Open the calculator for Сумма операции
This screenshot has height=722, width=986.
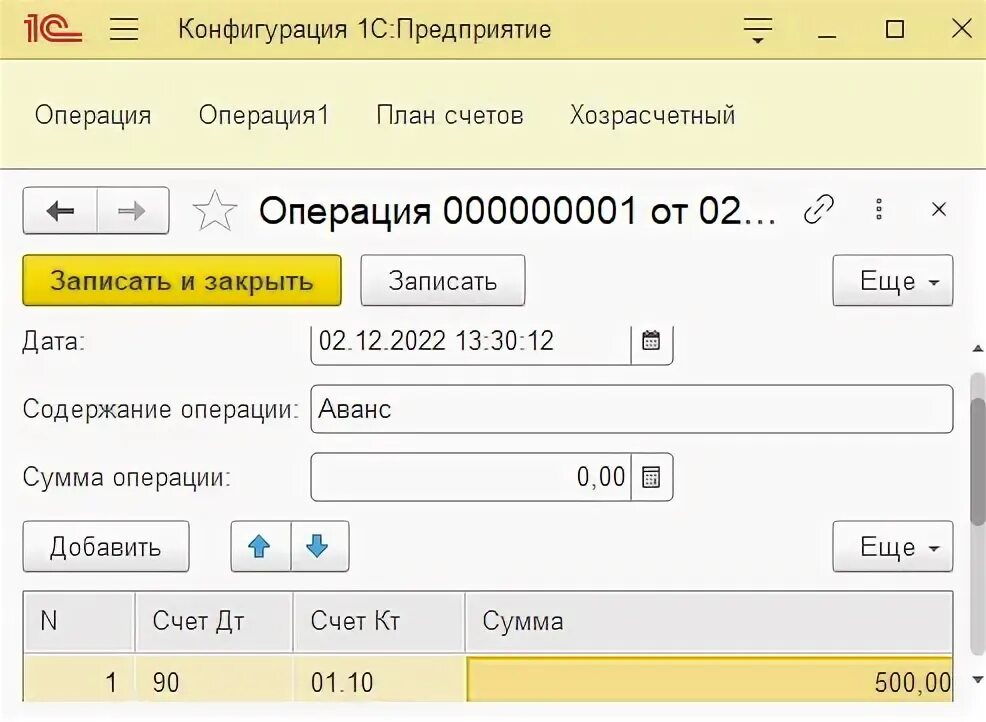click(651, 477)
